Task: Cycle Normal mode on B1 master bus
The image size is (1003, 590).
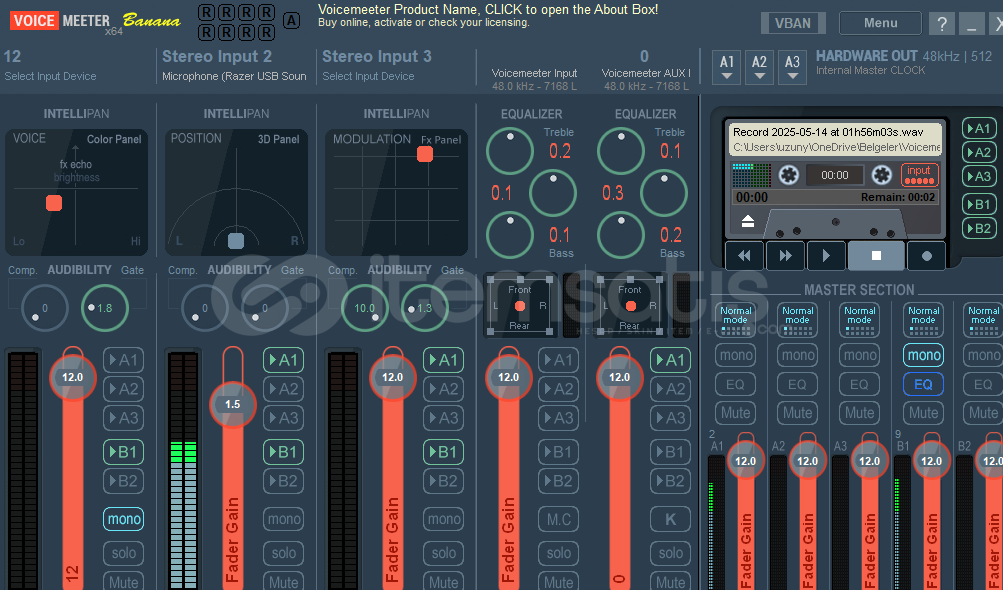Action: pos(924,319)
